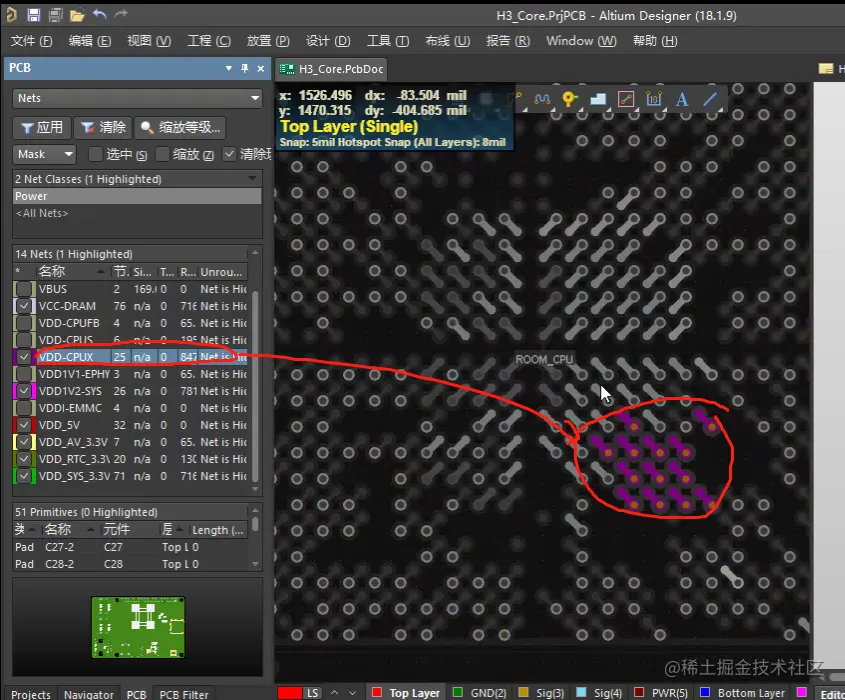Click the Redo arrow icon

(x=121, y=15)
